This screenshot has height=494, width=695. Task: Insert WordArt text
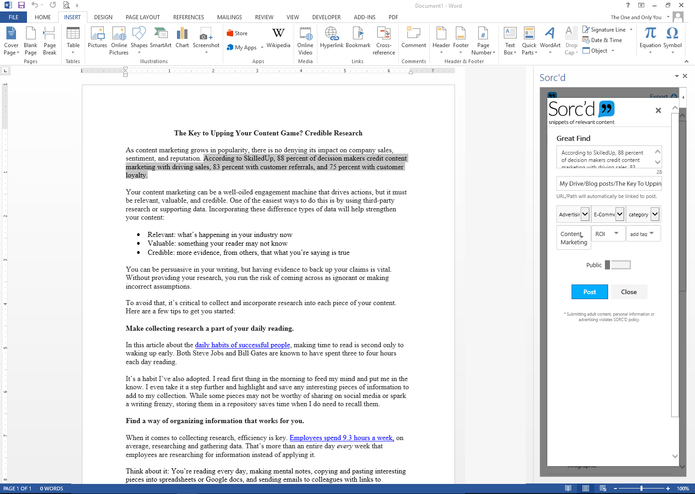550,40
